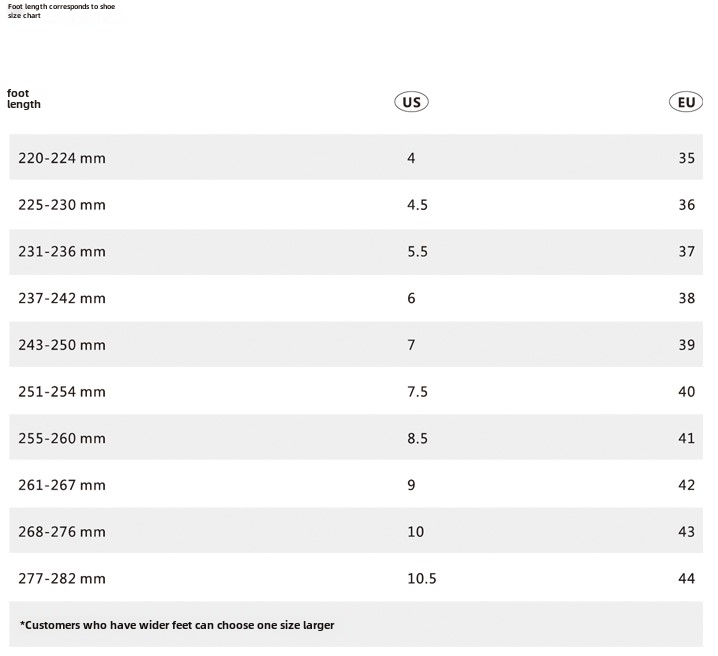
Task: Click the 231-236 mm foot length entry
Action: point(62,252)
